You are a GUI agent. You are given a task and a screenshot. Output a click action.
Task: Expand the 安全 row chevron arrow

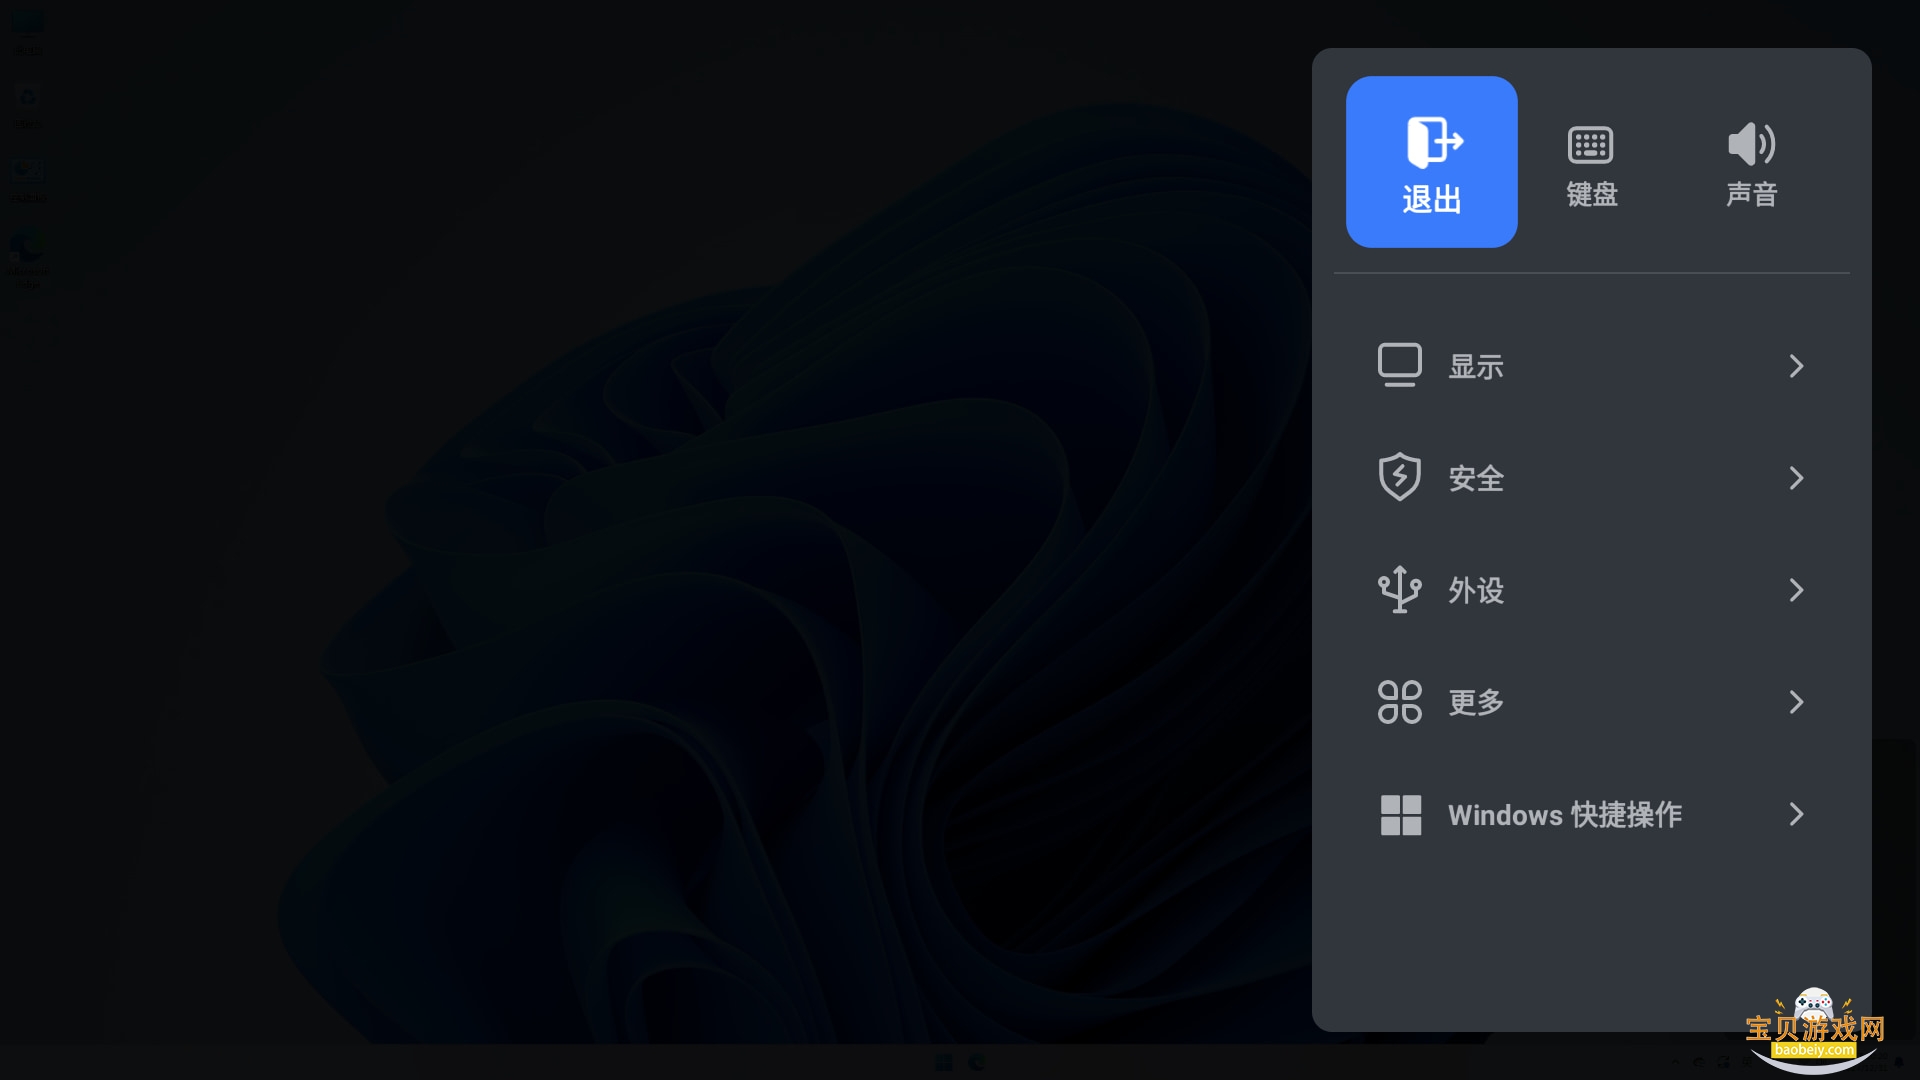pos(1796,478)
